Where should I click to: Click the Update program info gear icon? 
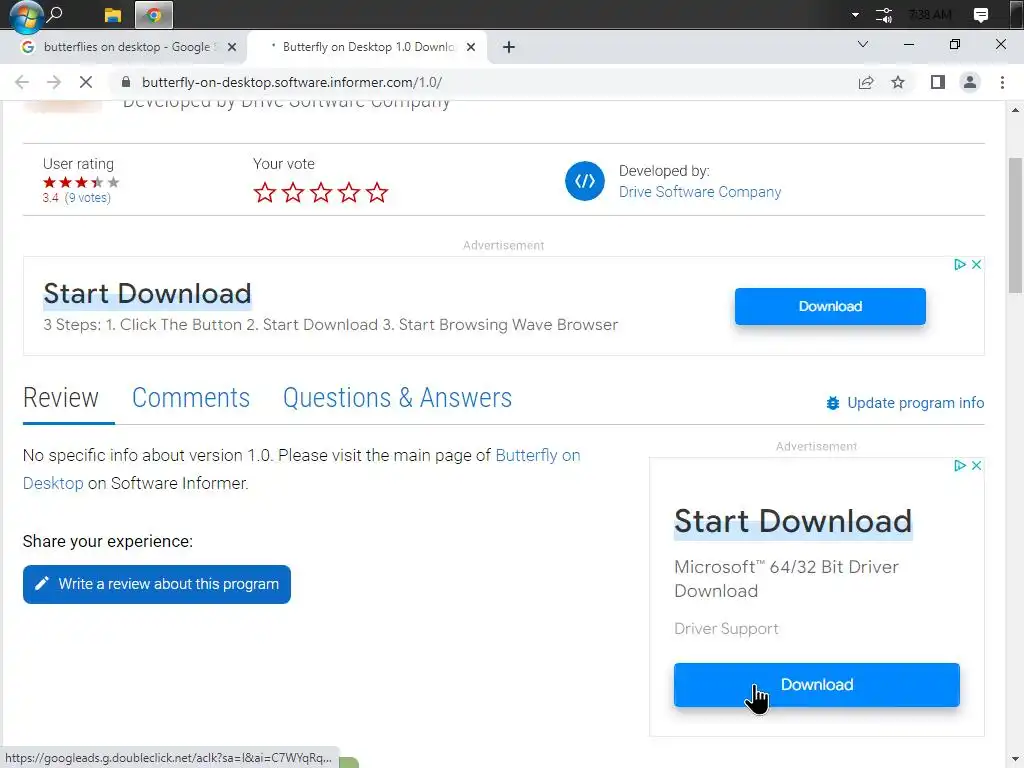(833, 403)
